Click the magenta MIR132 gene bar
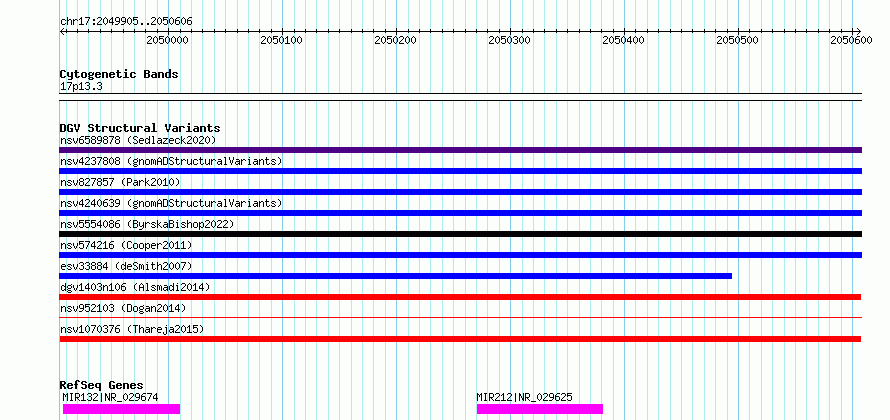Screen dimensions: 890x420 [x=121, y=409]
